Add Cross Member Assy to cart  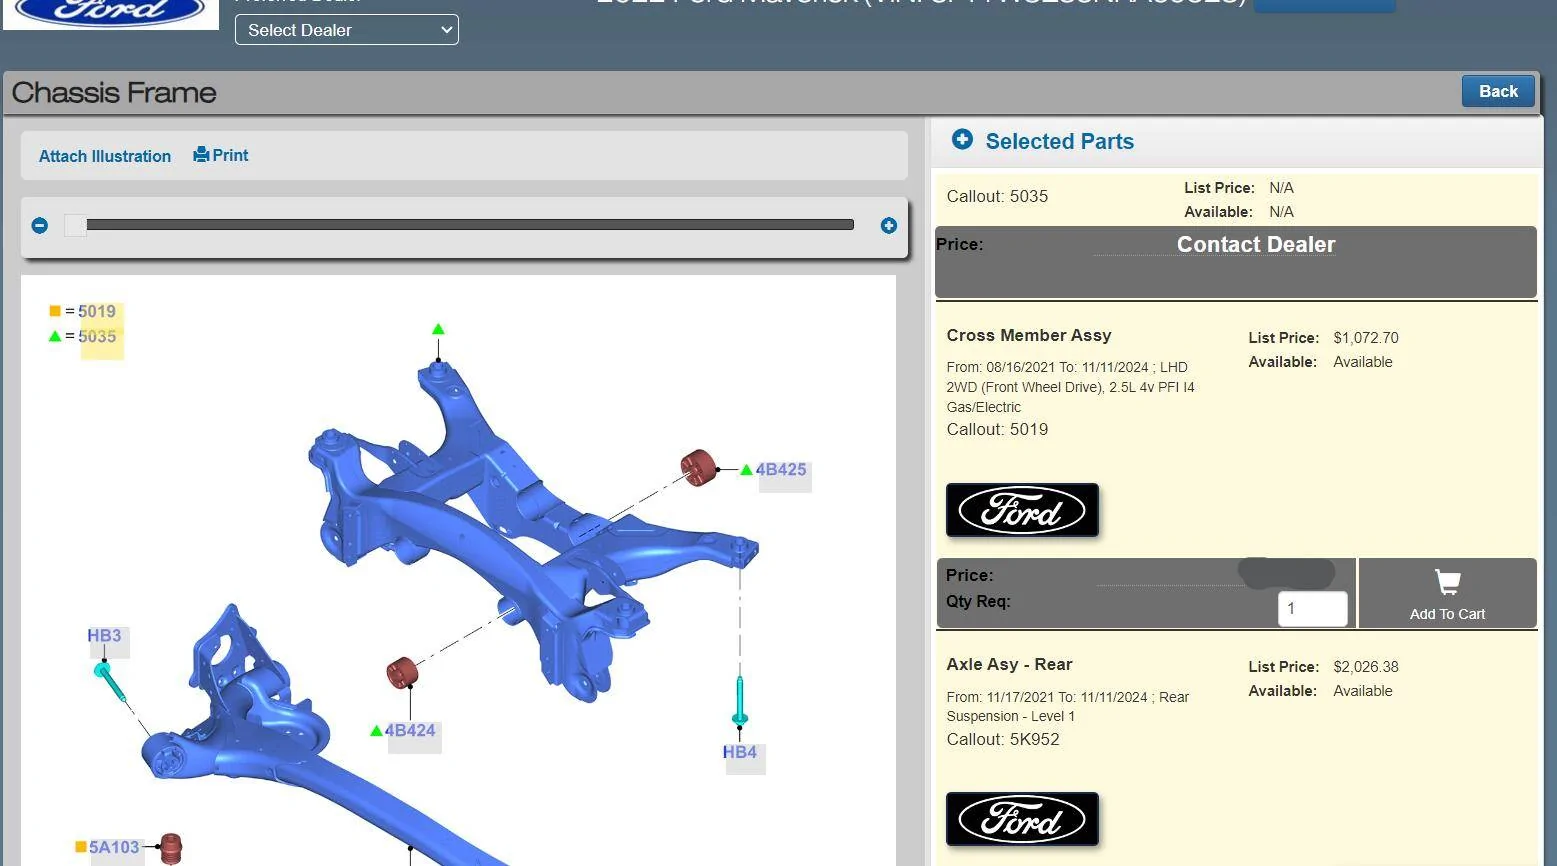click(x=1447, y=594)
